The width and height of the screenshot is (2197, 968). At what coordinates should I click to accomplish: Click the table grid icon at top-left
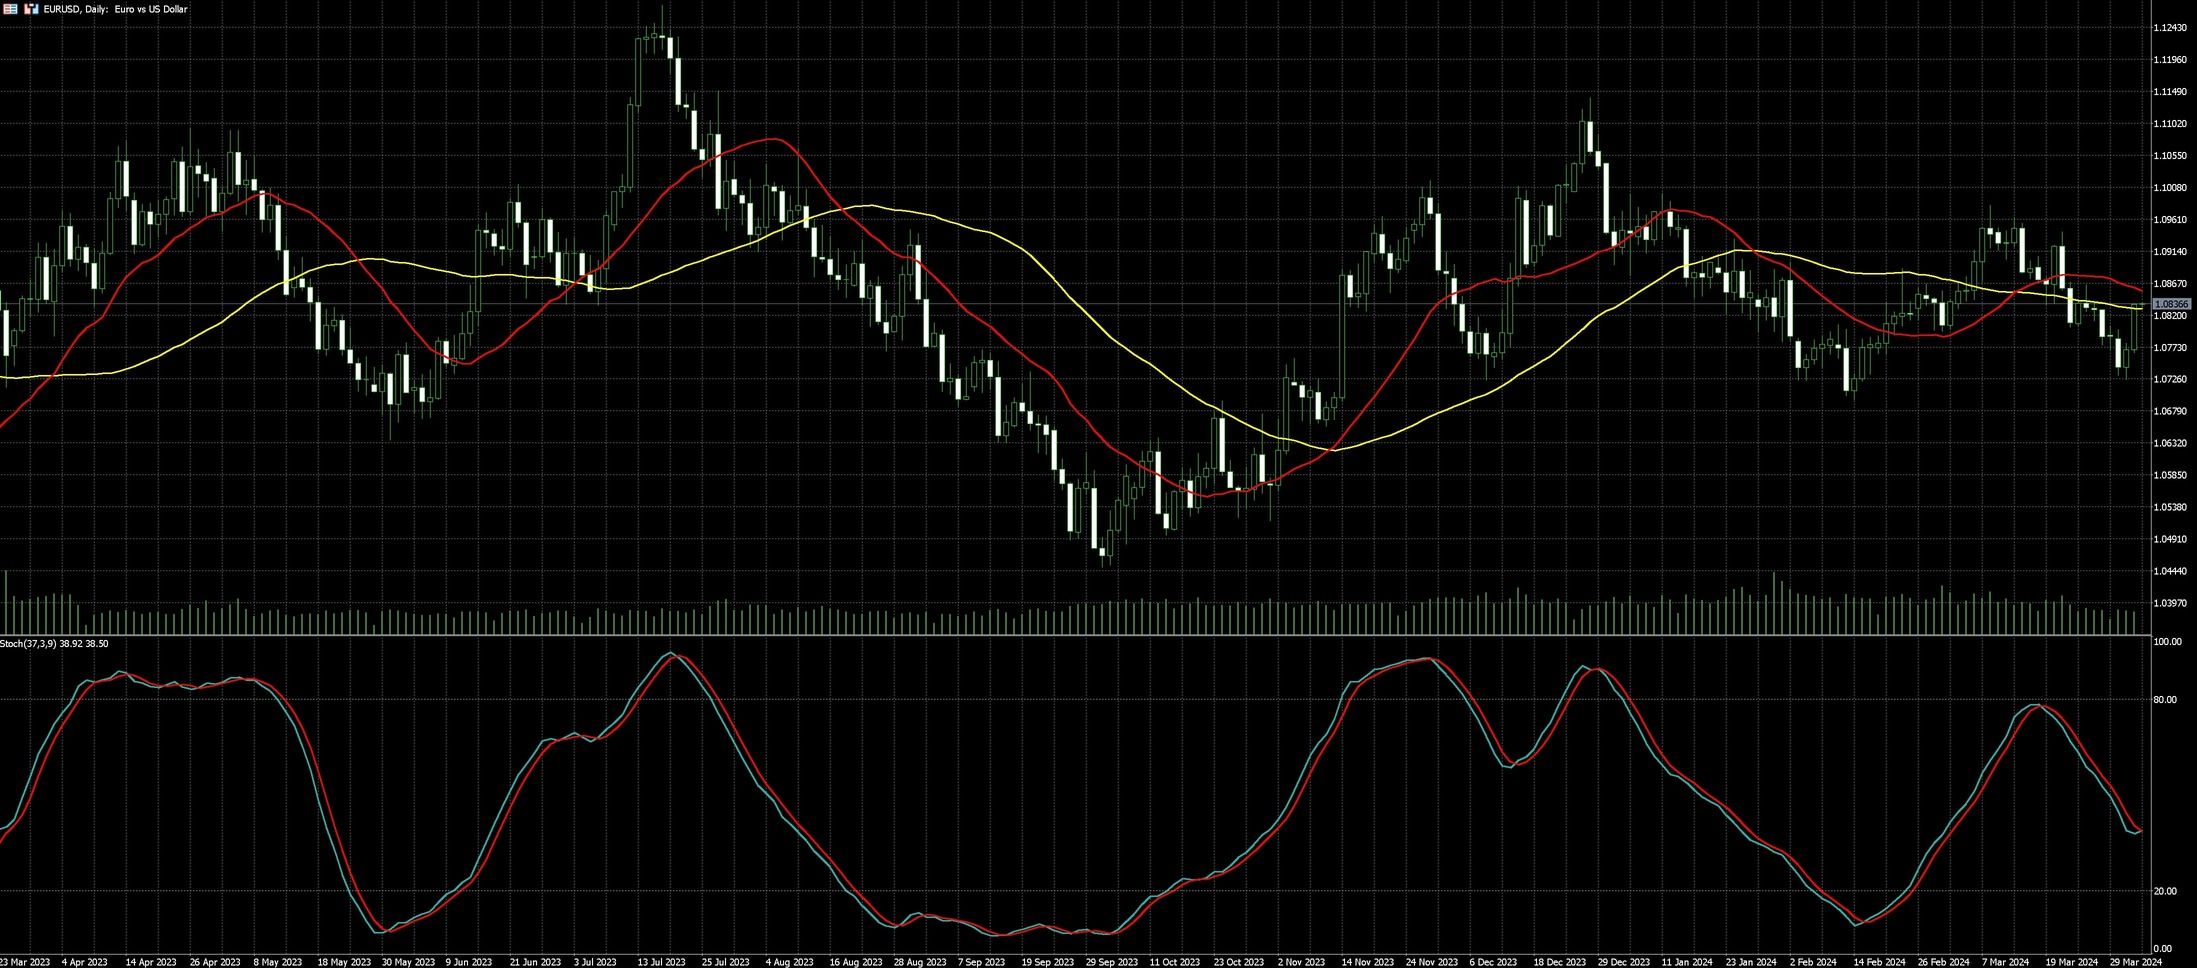[10, 9]
